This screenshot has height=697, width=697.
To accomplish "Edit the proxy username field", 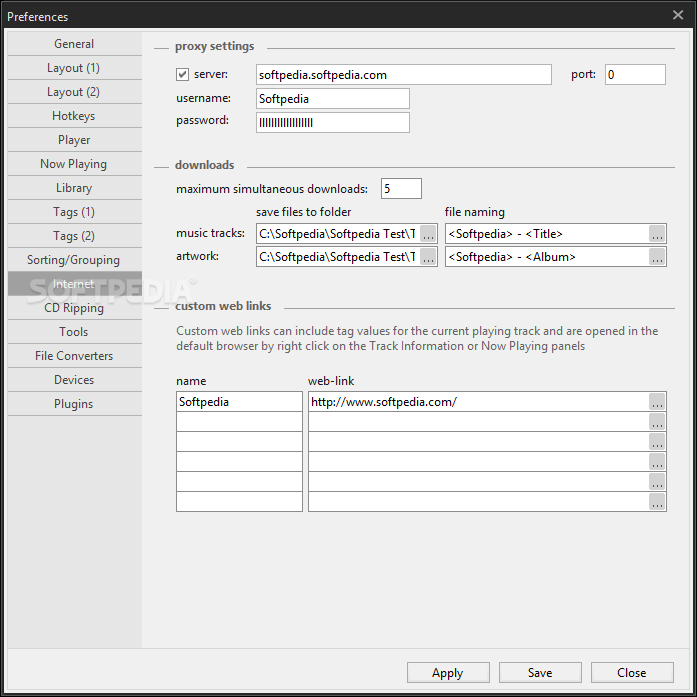I will 332,99.
